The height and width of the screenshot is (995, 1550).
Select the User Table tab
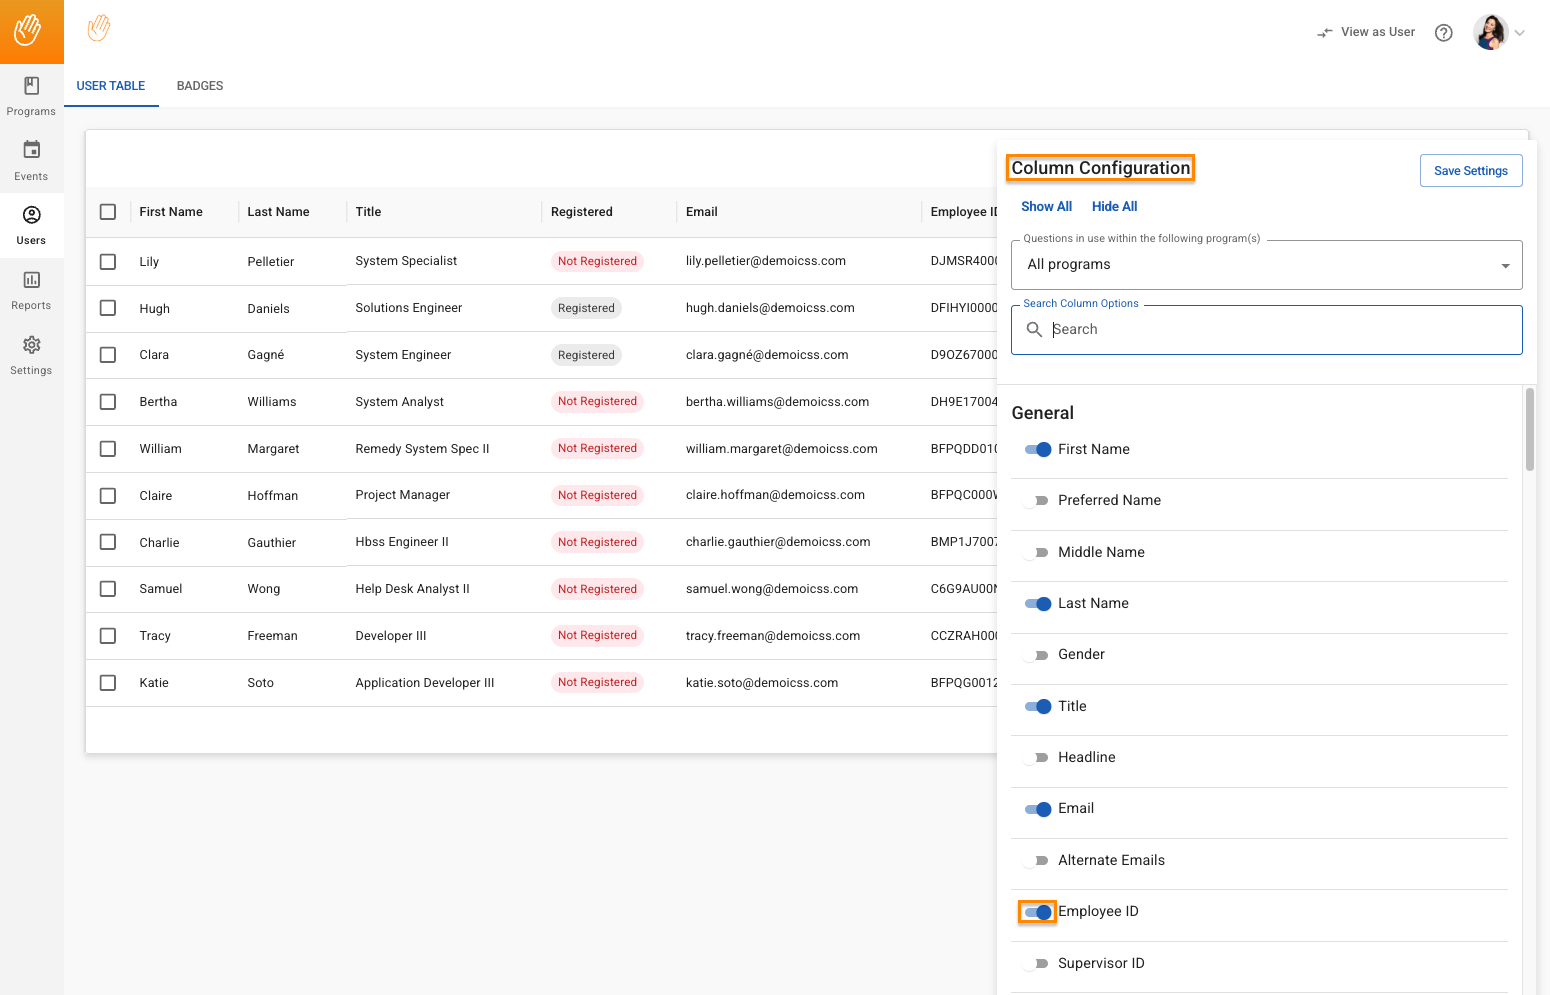point(111,86)
